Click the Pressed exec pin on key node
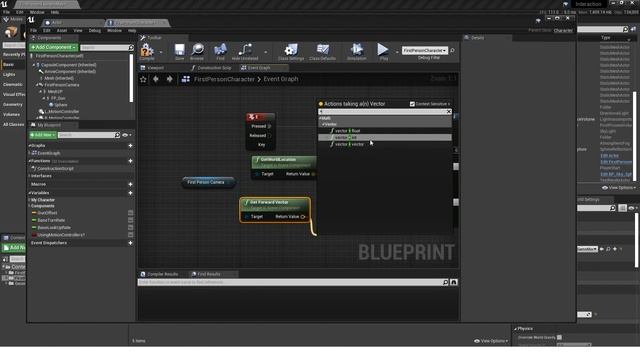Viewport: 640px width, 360px height. (x=269, y=127)
